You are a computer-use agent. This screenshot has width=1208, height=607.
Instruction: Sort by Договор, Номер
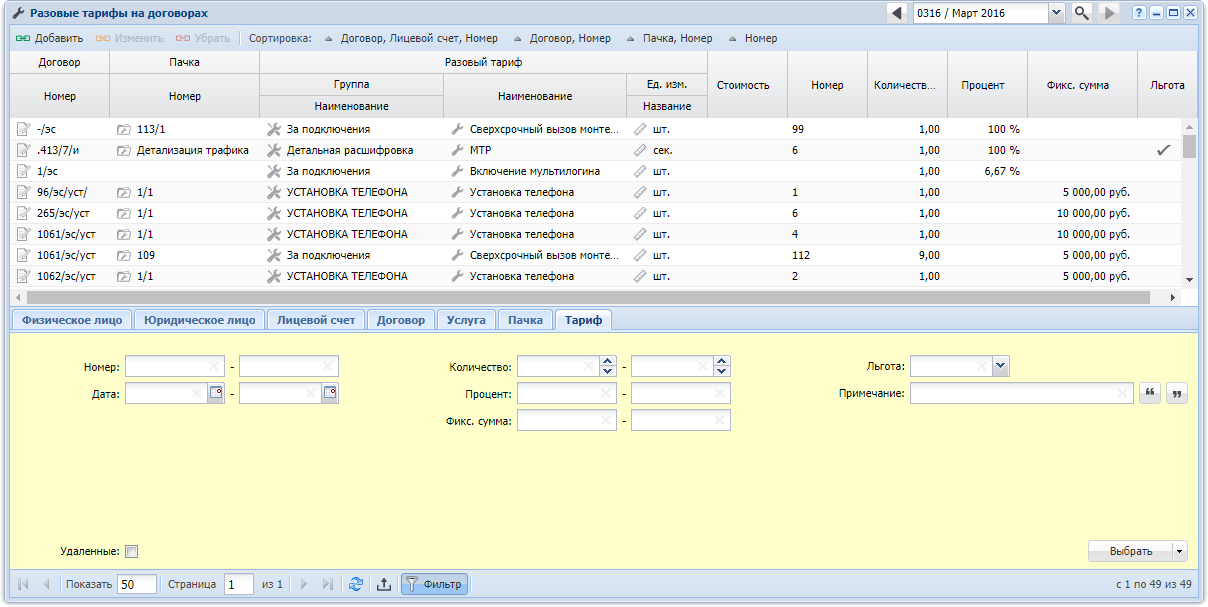point(561,38)
